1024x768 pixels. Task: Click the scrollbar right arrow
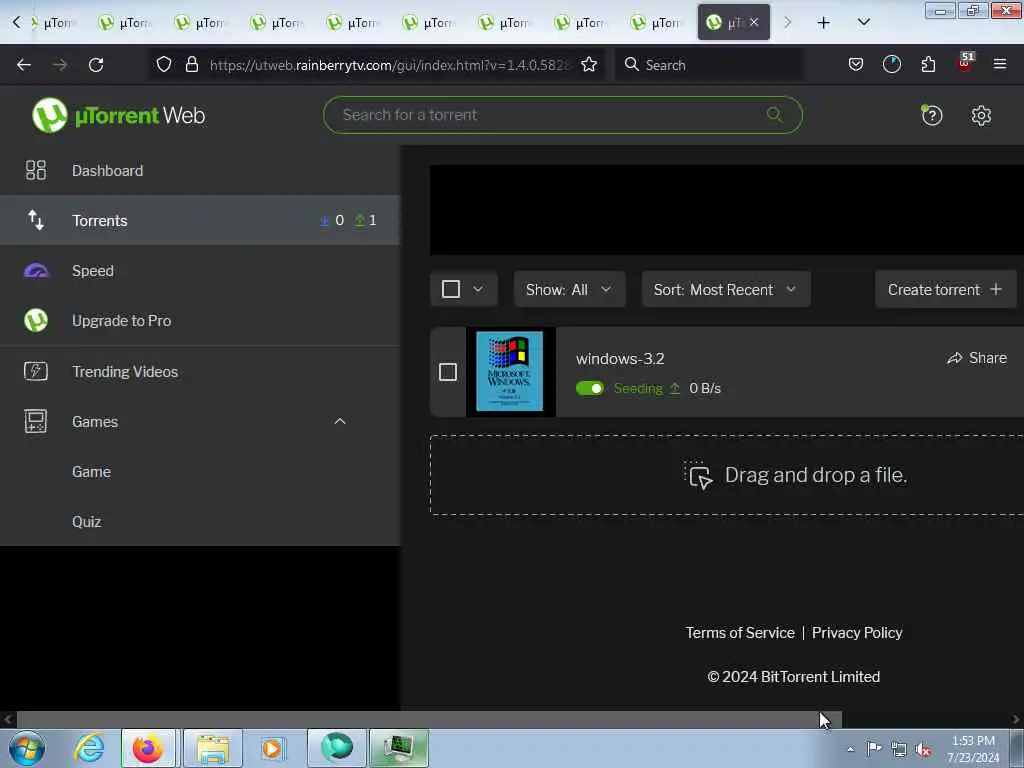(1016, 719)
